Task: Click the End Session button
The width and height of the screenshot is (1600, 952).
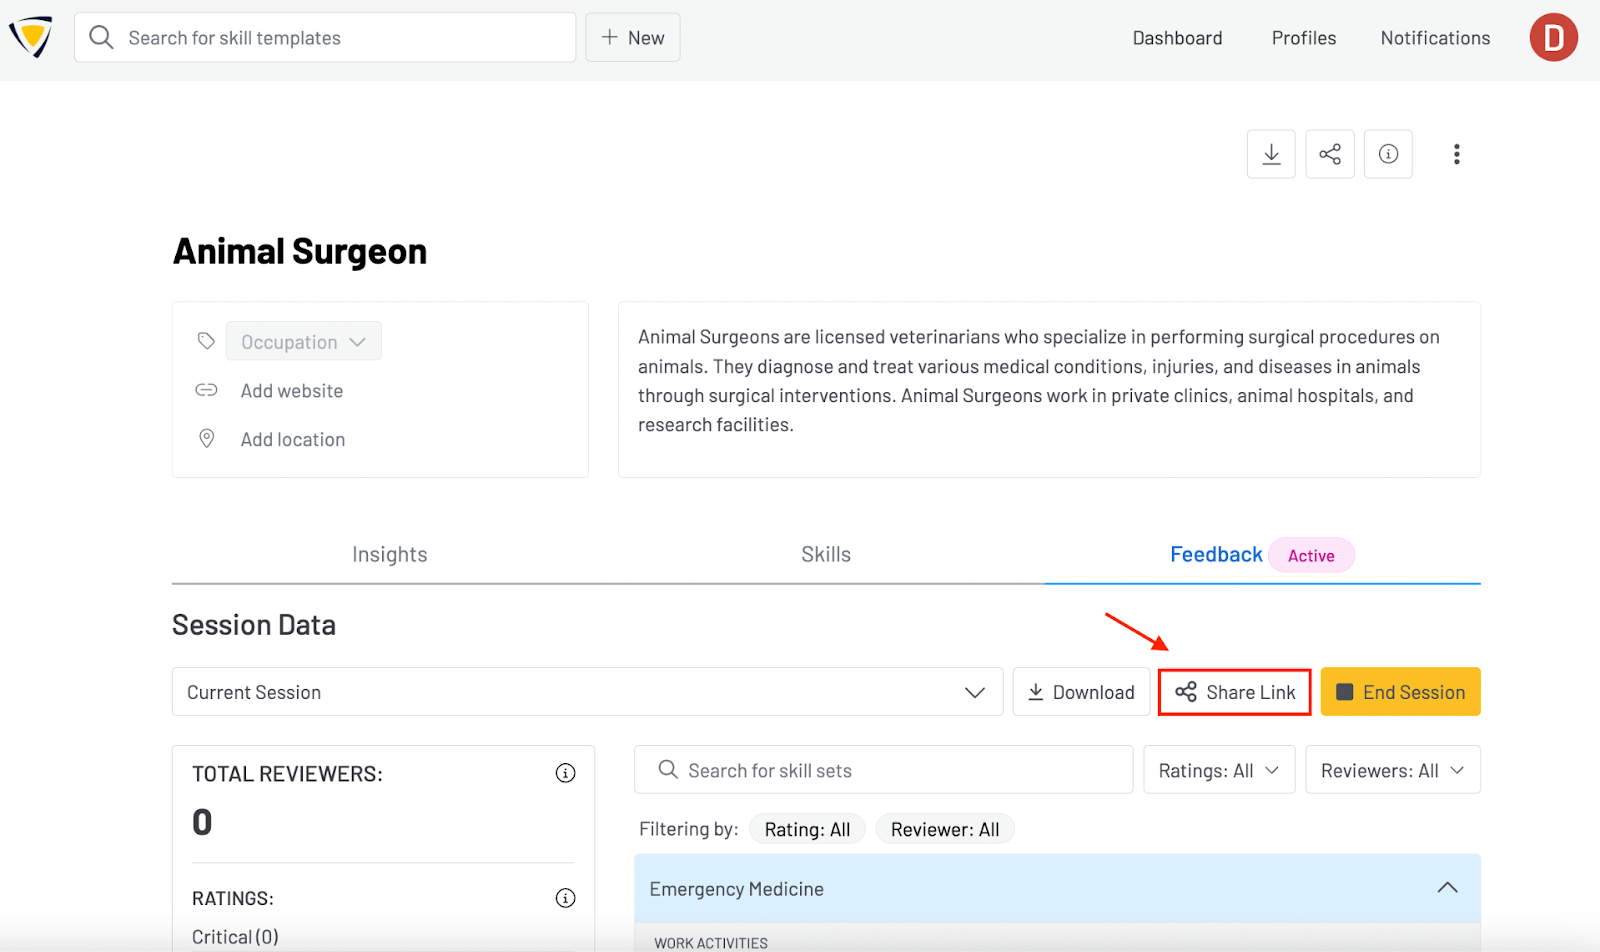Action: tap(1399, 691)
